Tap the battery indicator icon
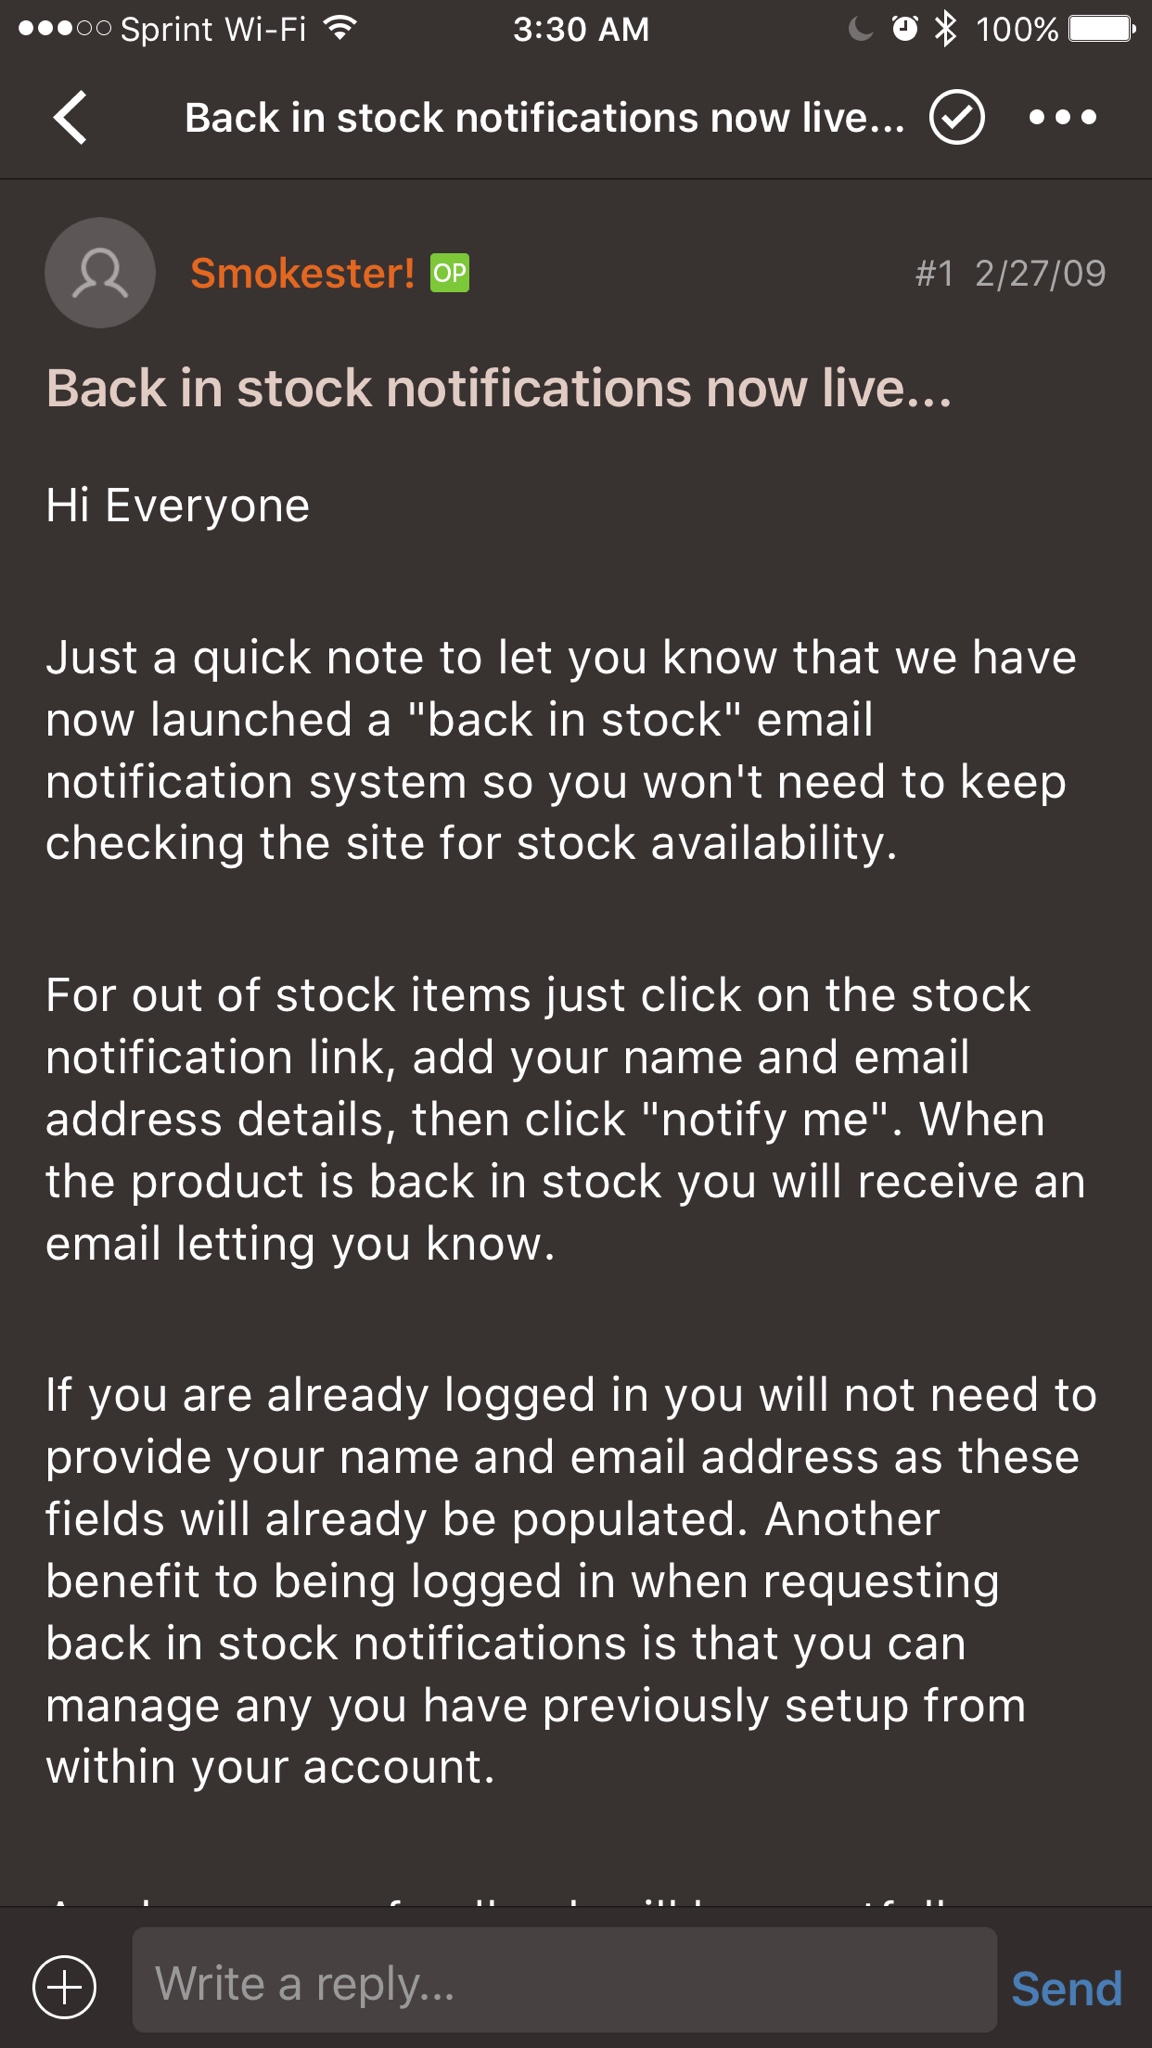 pyautogui.click(x=1102, y=28)
